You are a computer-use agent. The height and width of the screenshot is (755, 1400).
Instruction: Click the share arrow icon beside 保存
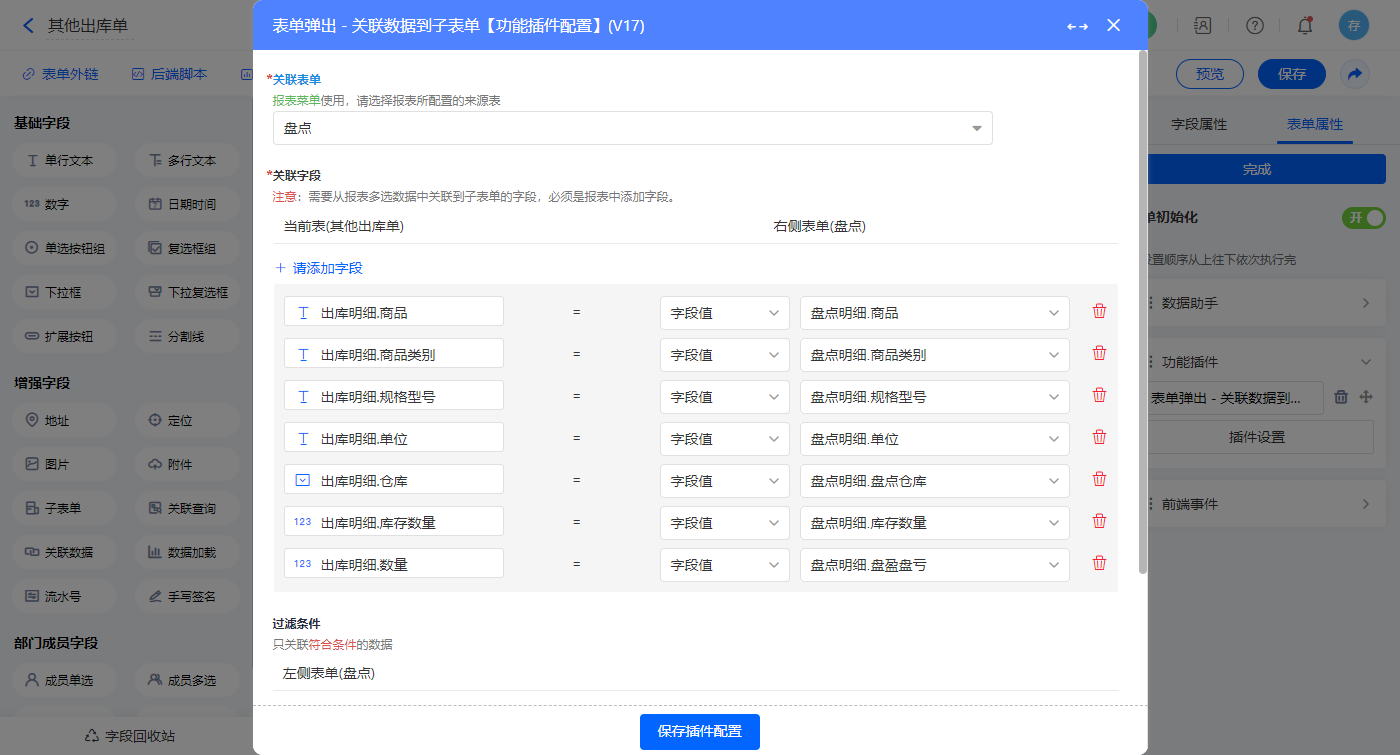[1355, 74]
